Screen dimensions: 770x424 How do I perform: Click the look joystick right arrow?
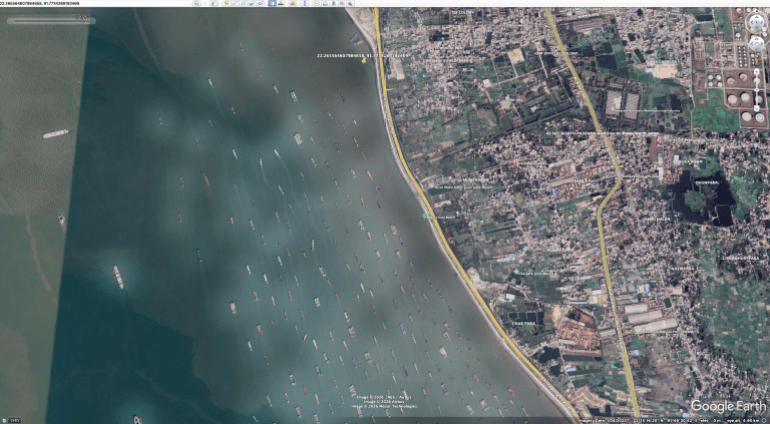point(762,22)
